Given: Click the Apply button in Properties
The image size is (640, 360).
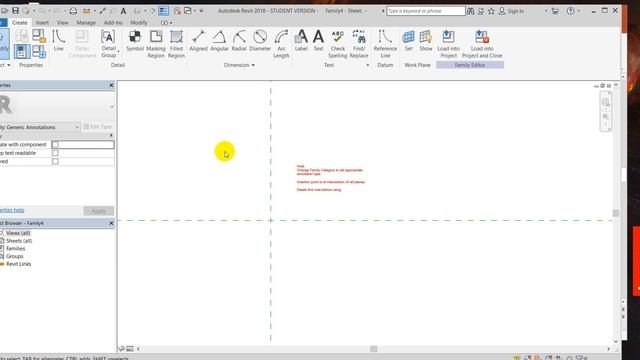Looking at the screenshot, I should pyautogui.click(x=98, y=211).
